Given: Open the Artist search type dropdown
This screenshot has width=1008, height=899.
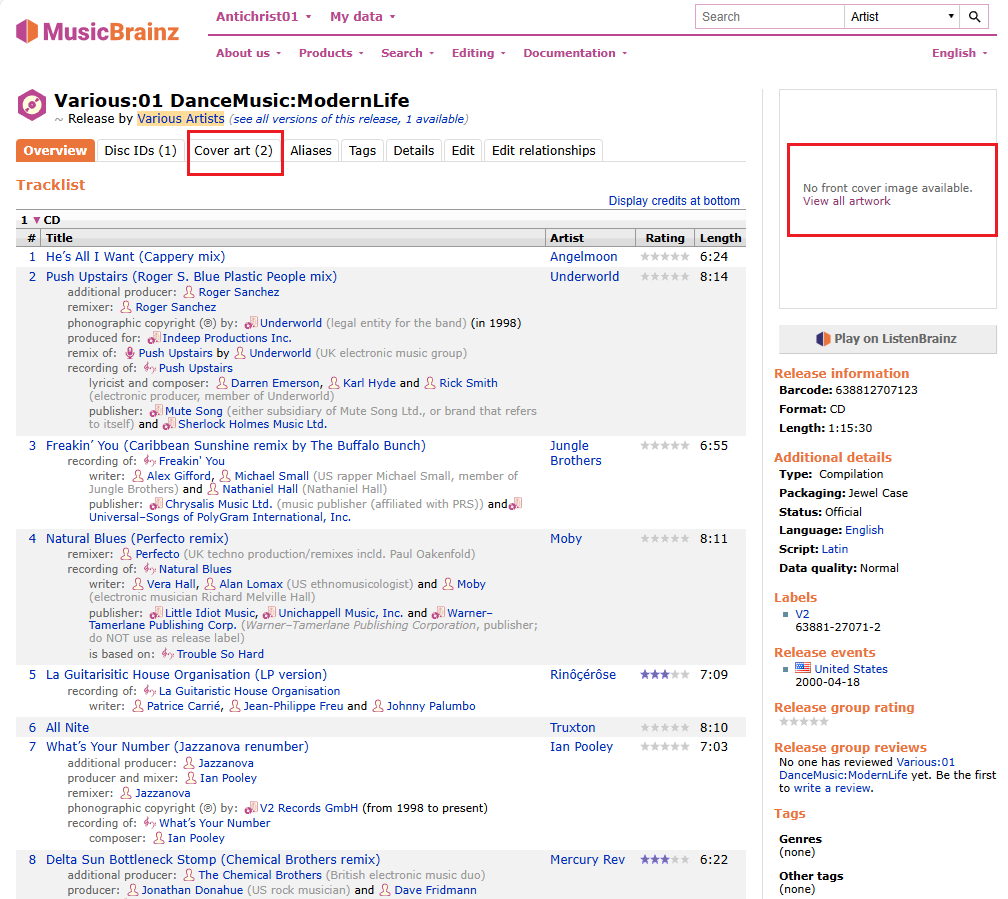Looking at the screenshot, I should point(902,17).
